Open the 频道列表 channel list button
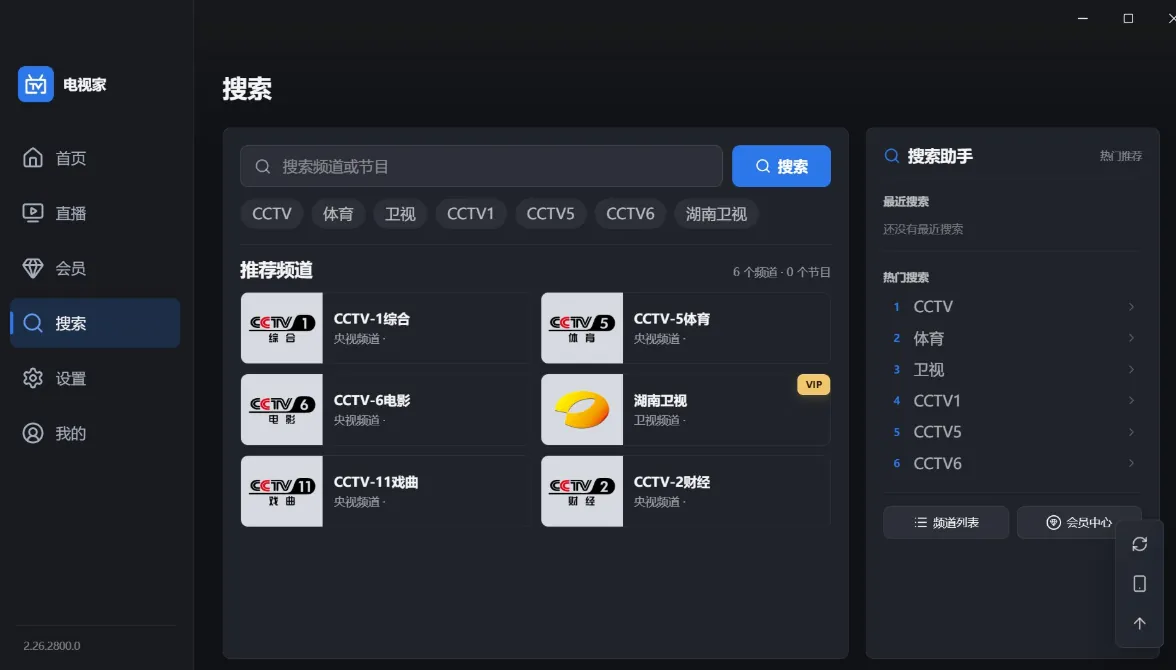The height and width of the screenshot is (670, 1176). 946,522
